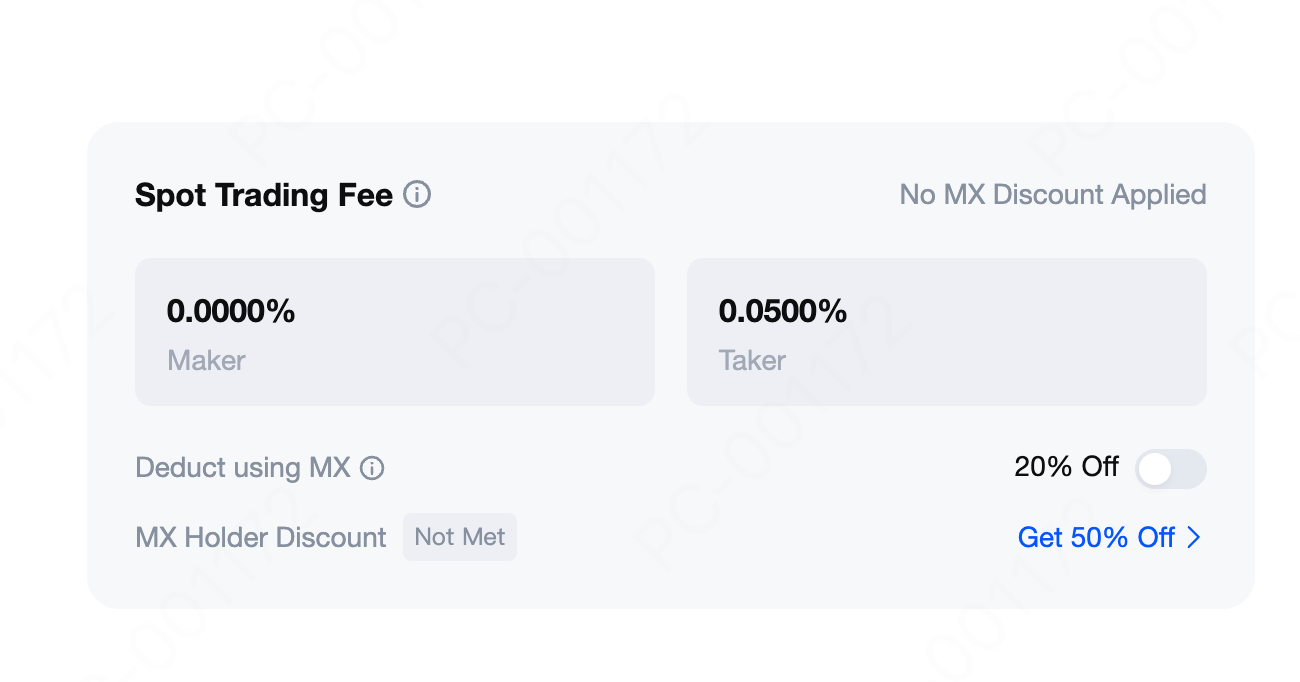Viewport: 1300px width, 682px height.
Task: Open the Get 50% Off link
Action: point(1096,538)
